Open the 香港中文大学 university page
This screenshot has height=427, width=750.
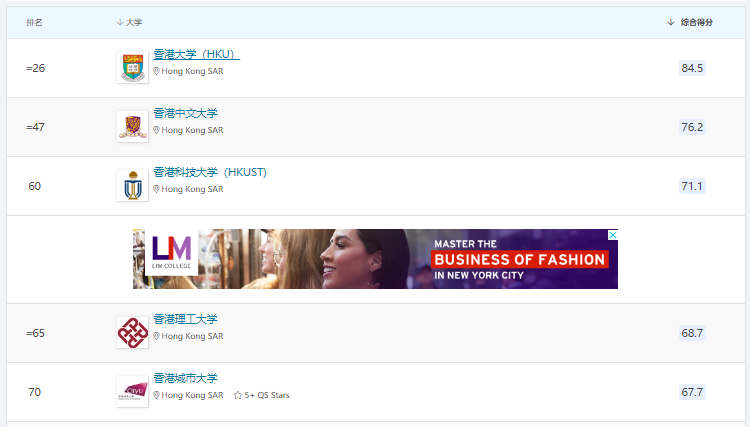[185, 113]
